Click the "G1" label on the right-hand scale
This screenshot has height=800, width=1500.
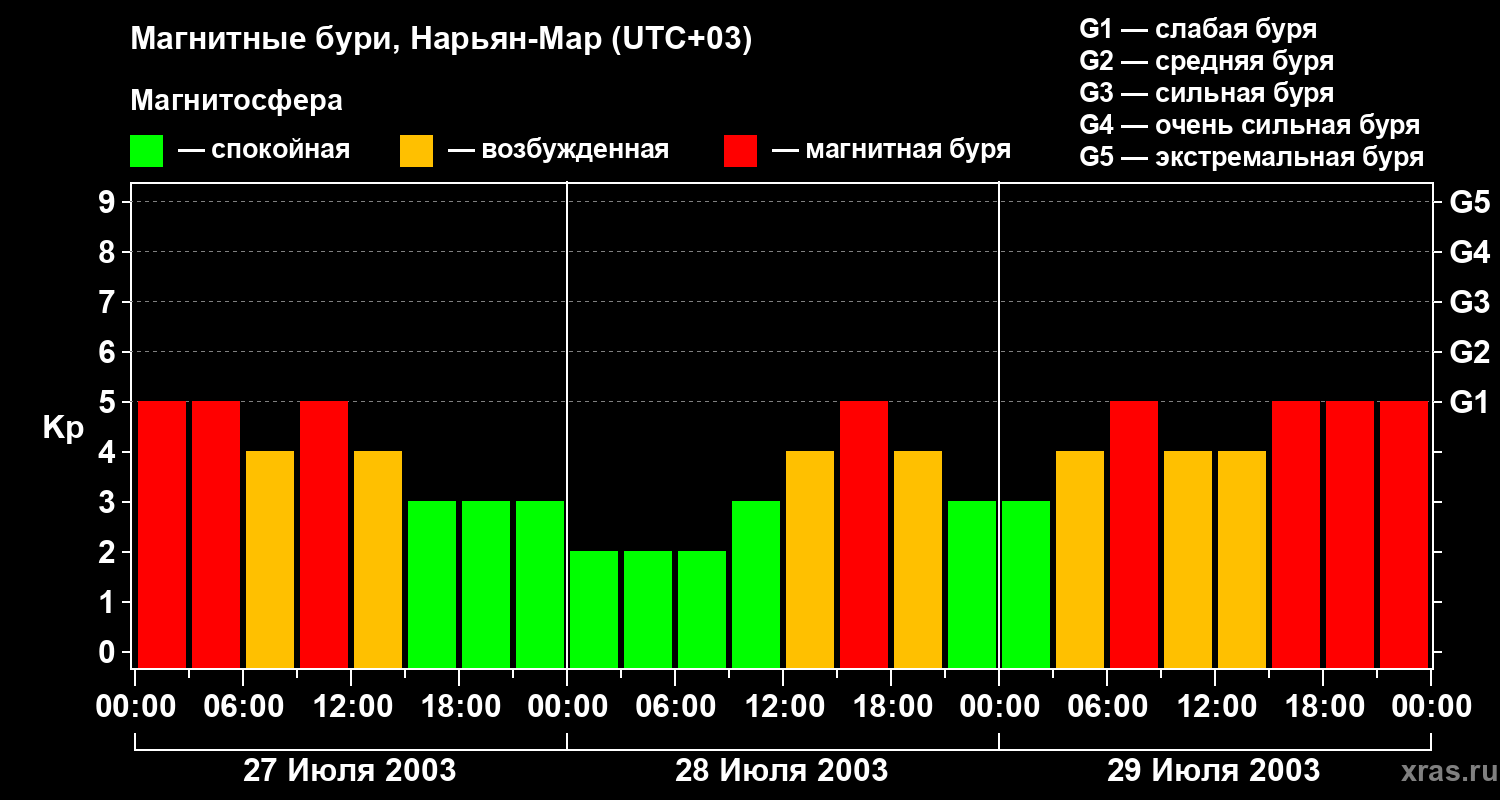(x=1469, y=402)
